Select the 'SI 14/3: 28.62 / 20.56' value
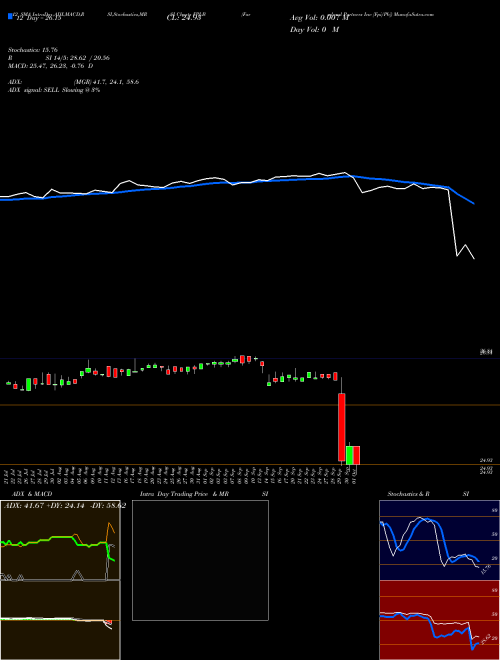This screenshot has height=660, width=500. click(x=78, y=58)
